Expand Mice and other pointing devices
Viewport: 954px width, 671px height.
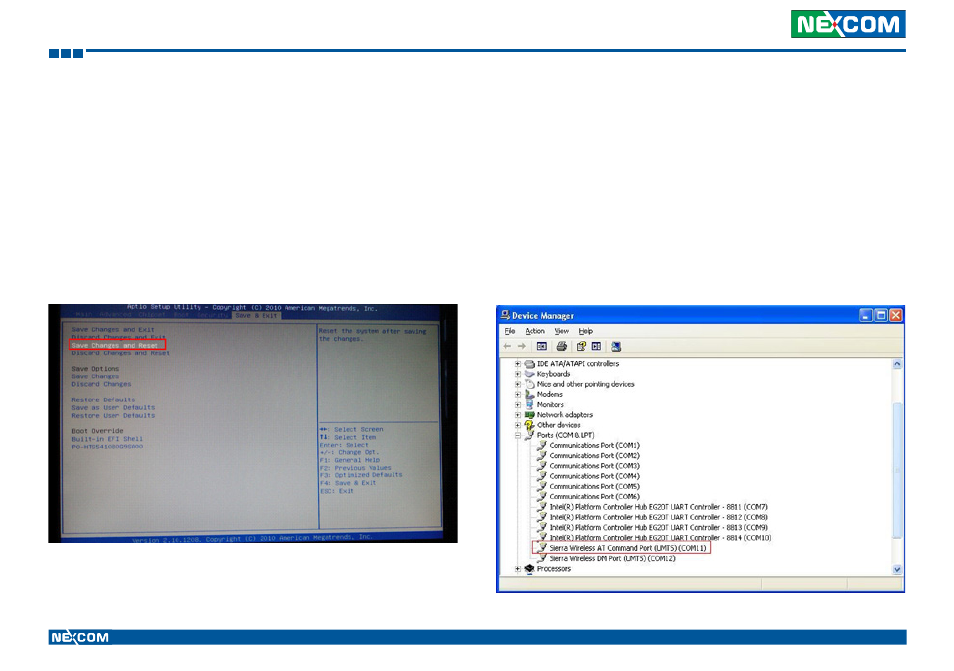coord(518,384)
